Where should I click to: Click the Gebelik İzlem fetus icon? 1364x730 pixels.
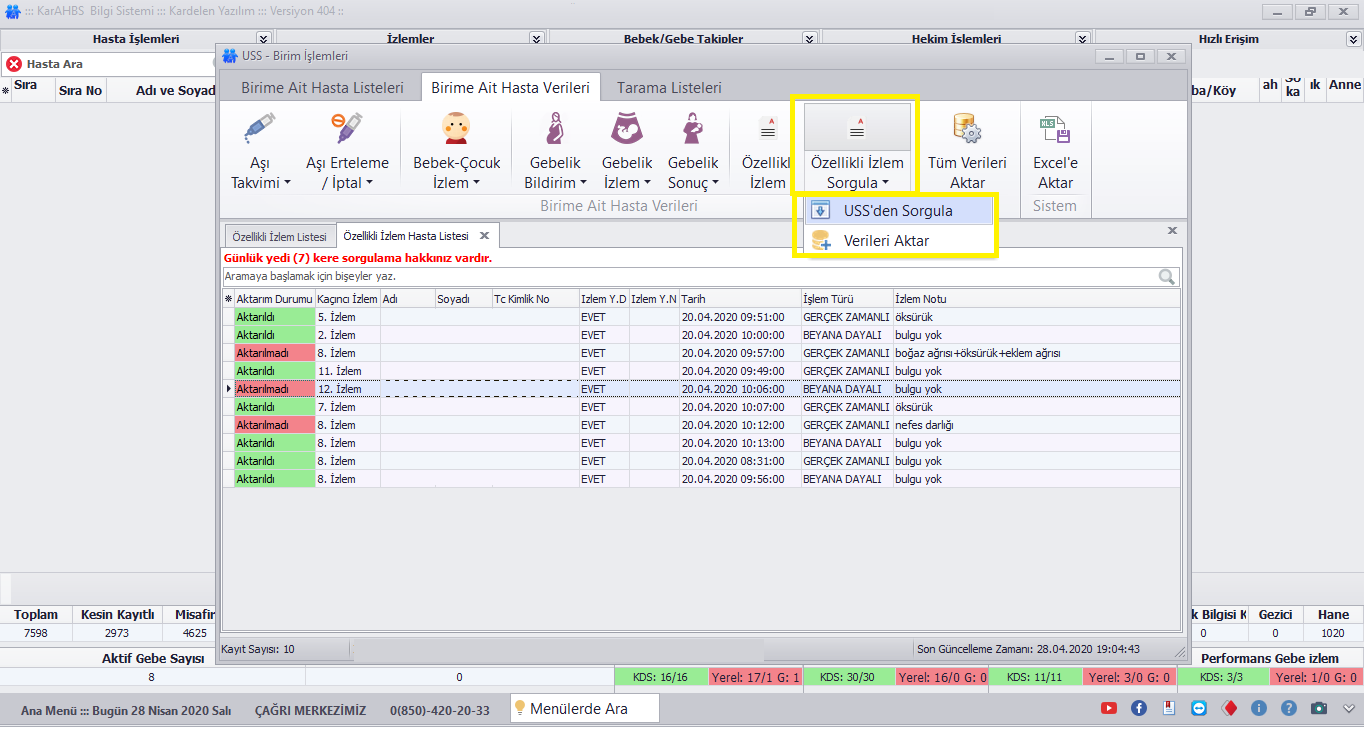[x=626, y=129]
